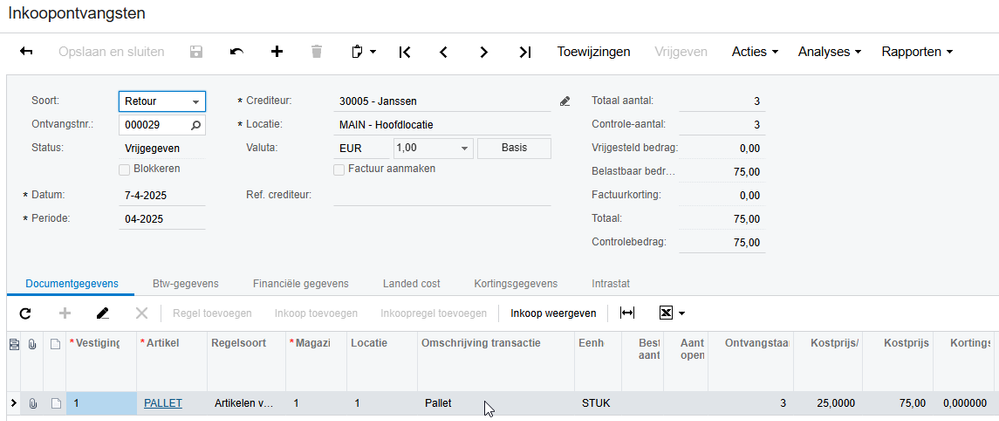Open the Analyses menu

pyautogui.click(x=830, y=52)
